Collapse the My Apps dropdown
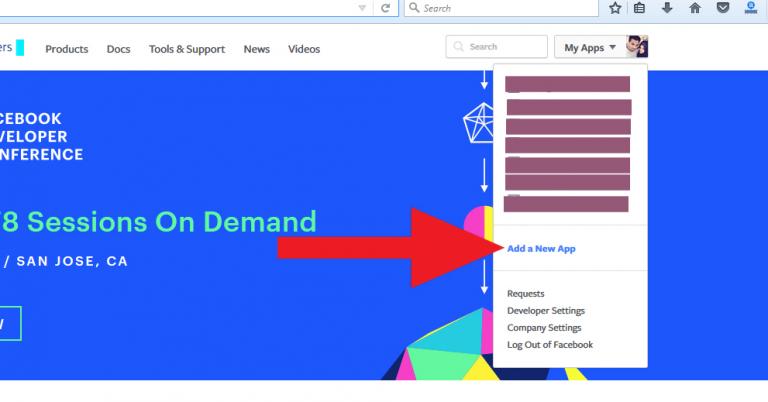The height and width of the screenshot is (402, 768). point(590,47)
